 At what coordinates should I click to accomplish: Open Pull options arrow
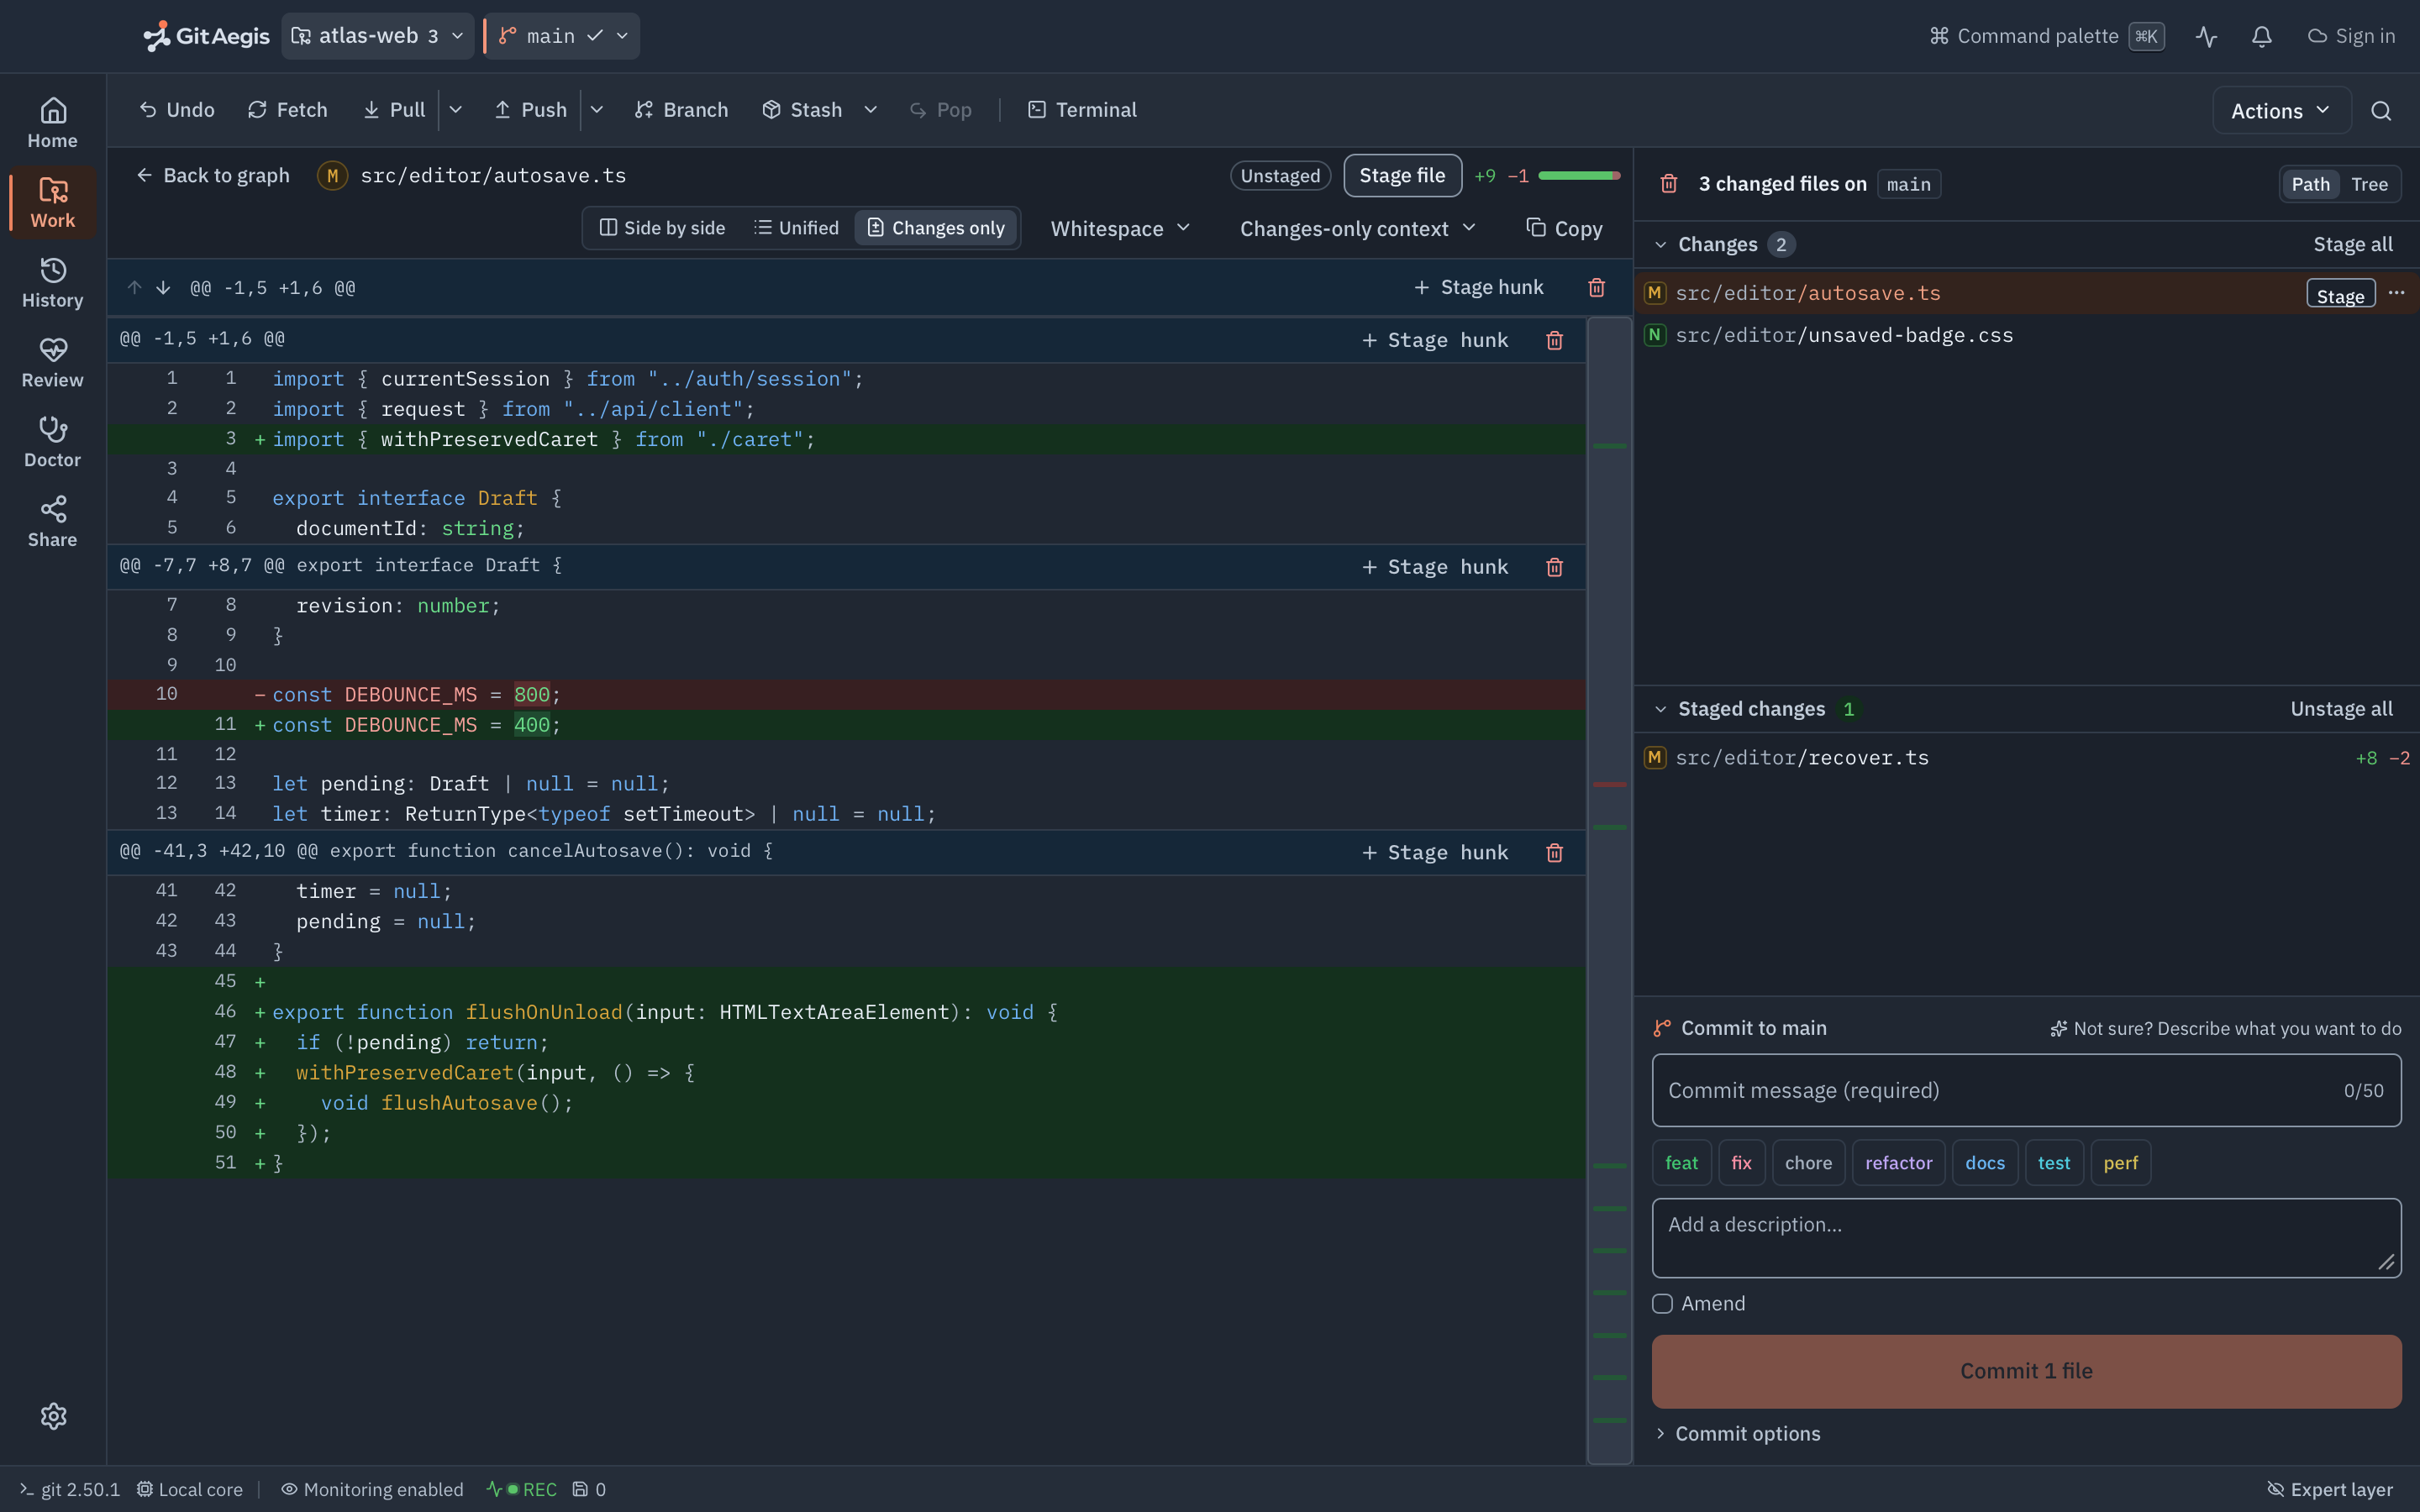pyautogui.click(x=456, y=110)
